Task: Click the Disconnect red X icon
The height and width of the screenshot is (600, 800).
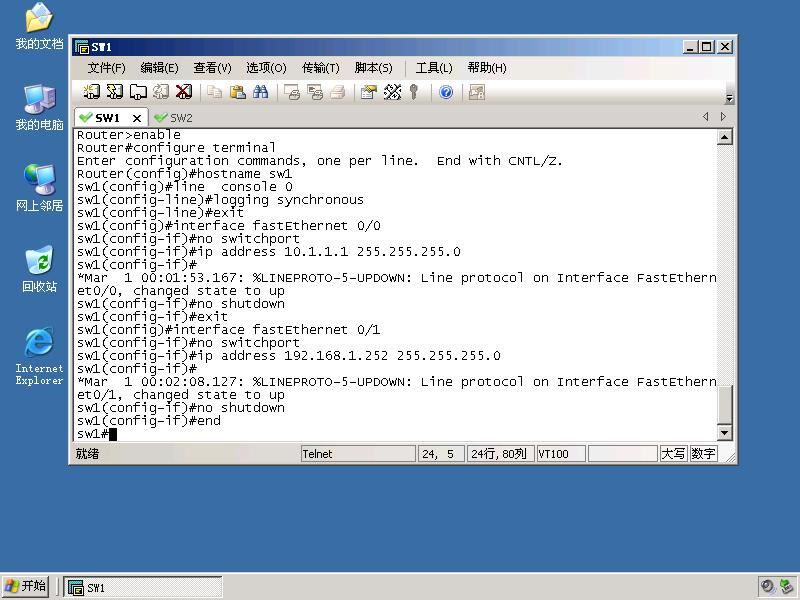Action: coord(184,92)
